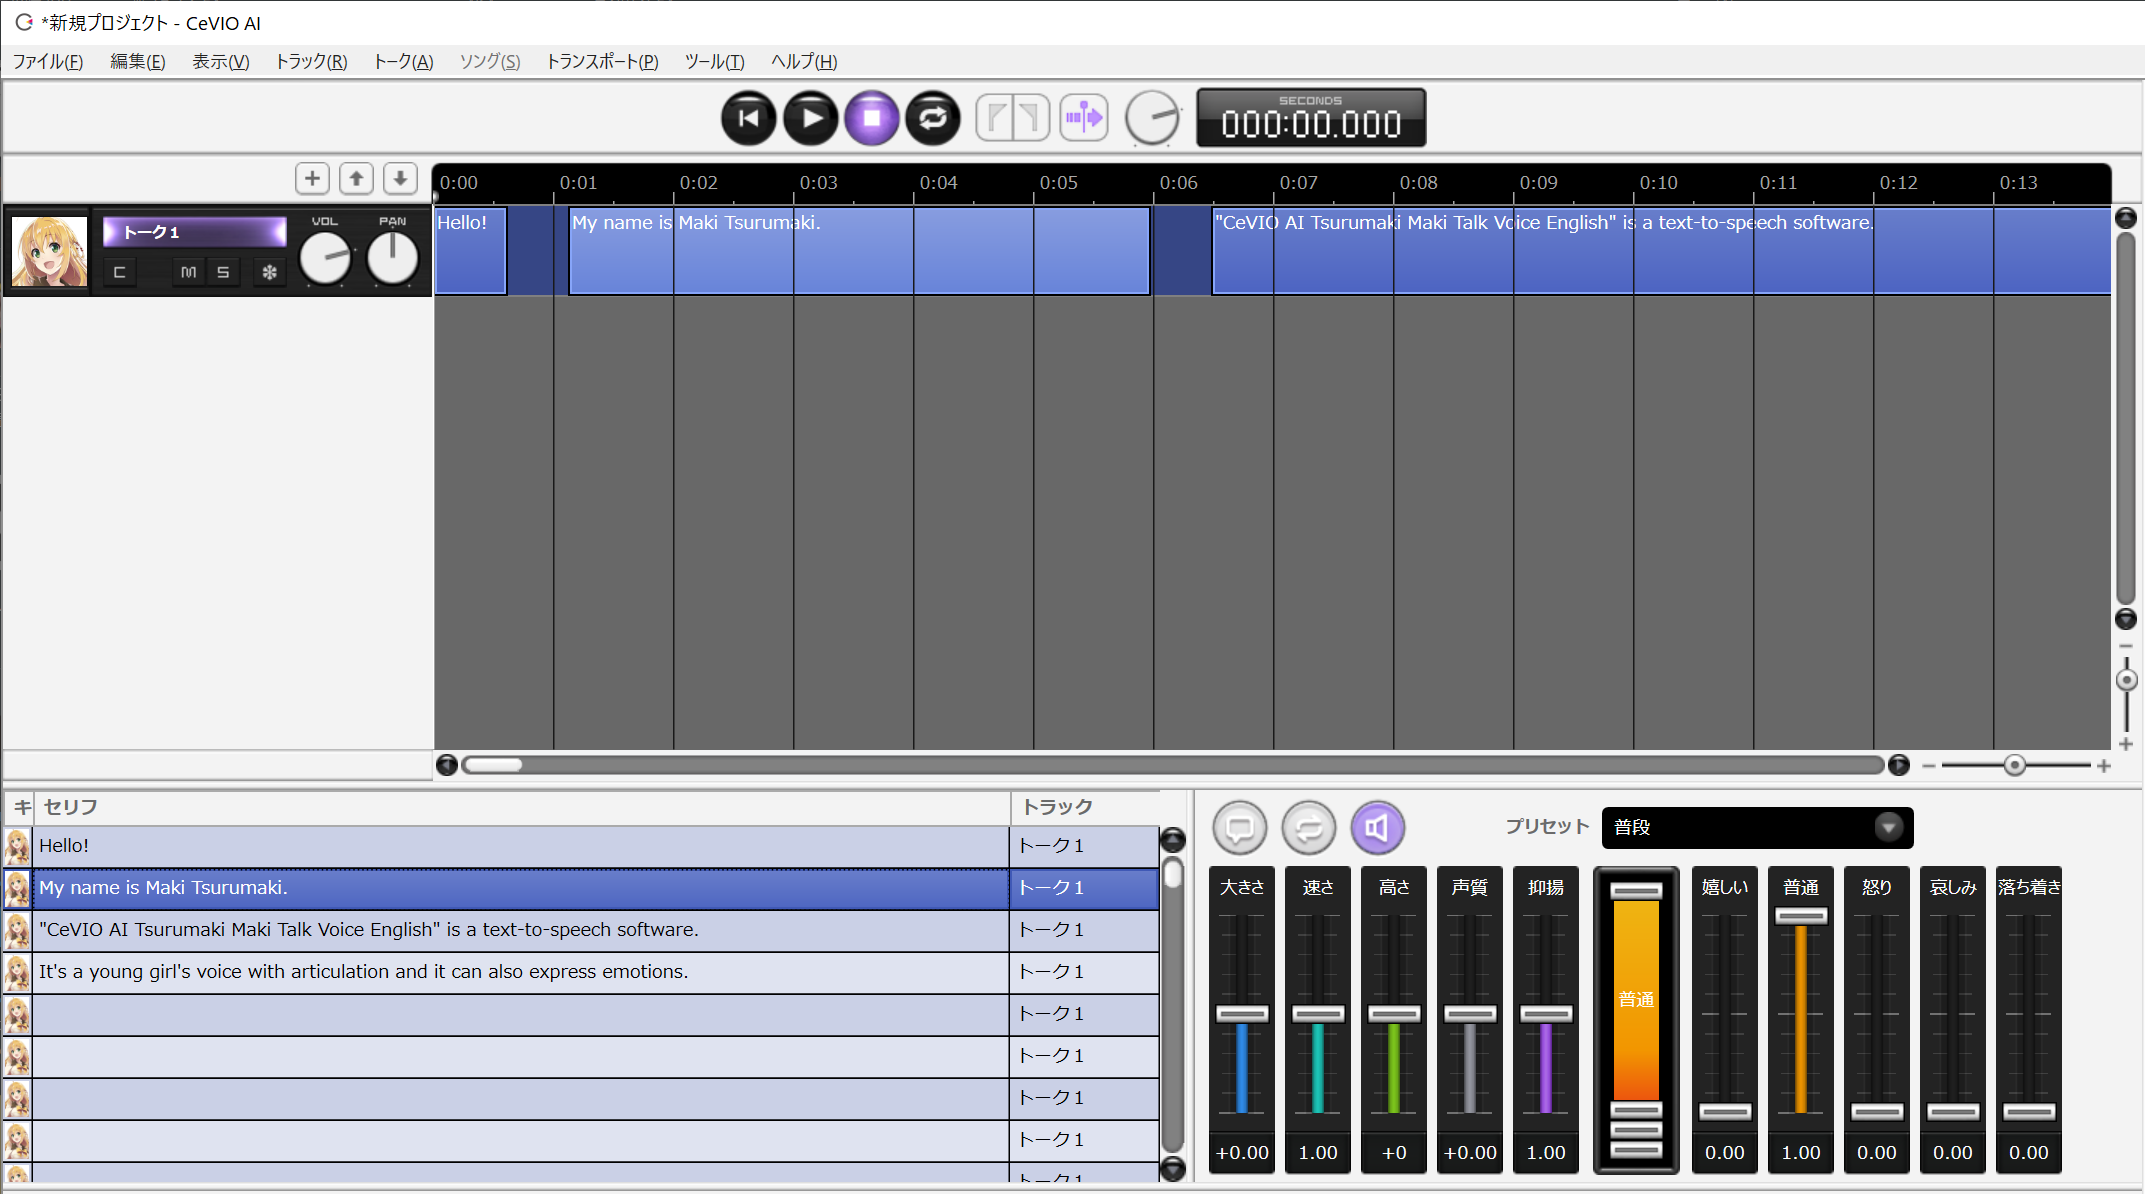Click the キ column header

click(20, 807)
